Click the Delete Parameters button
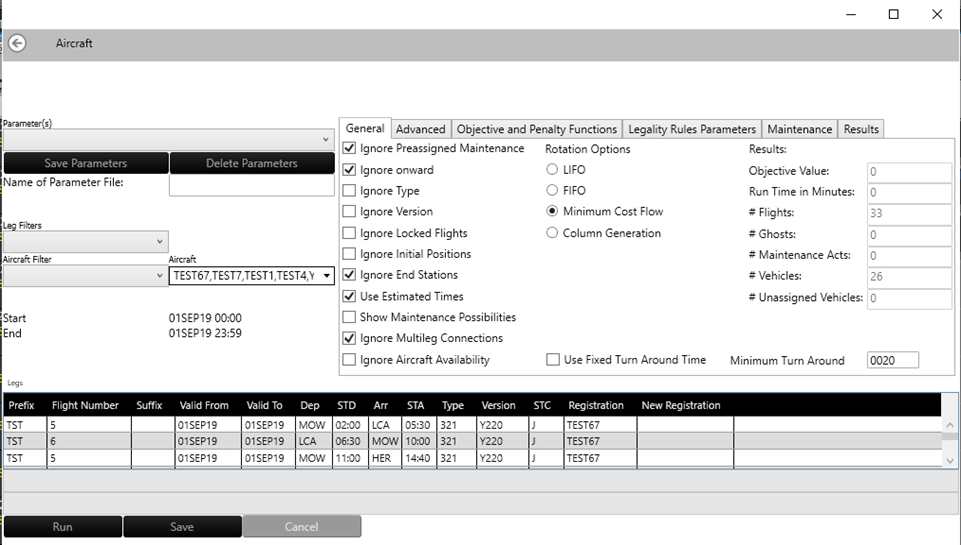 pos(252,163)
